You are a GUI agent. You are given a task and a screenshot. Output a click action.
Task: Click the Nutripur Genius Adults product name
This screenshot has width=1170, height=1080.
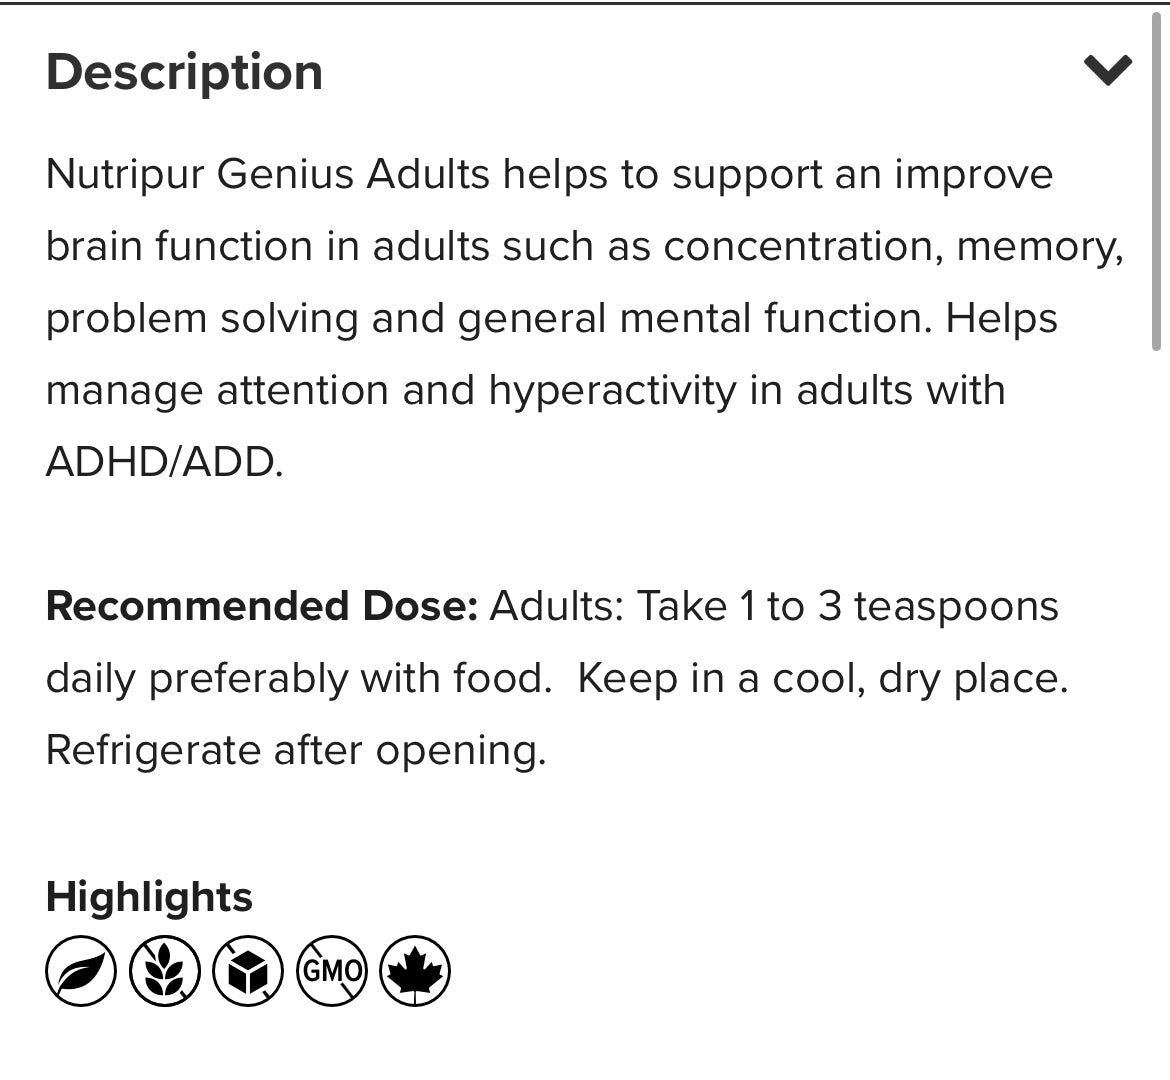click(269, 174)
